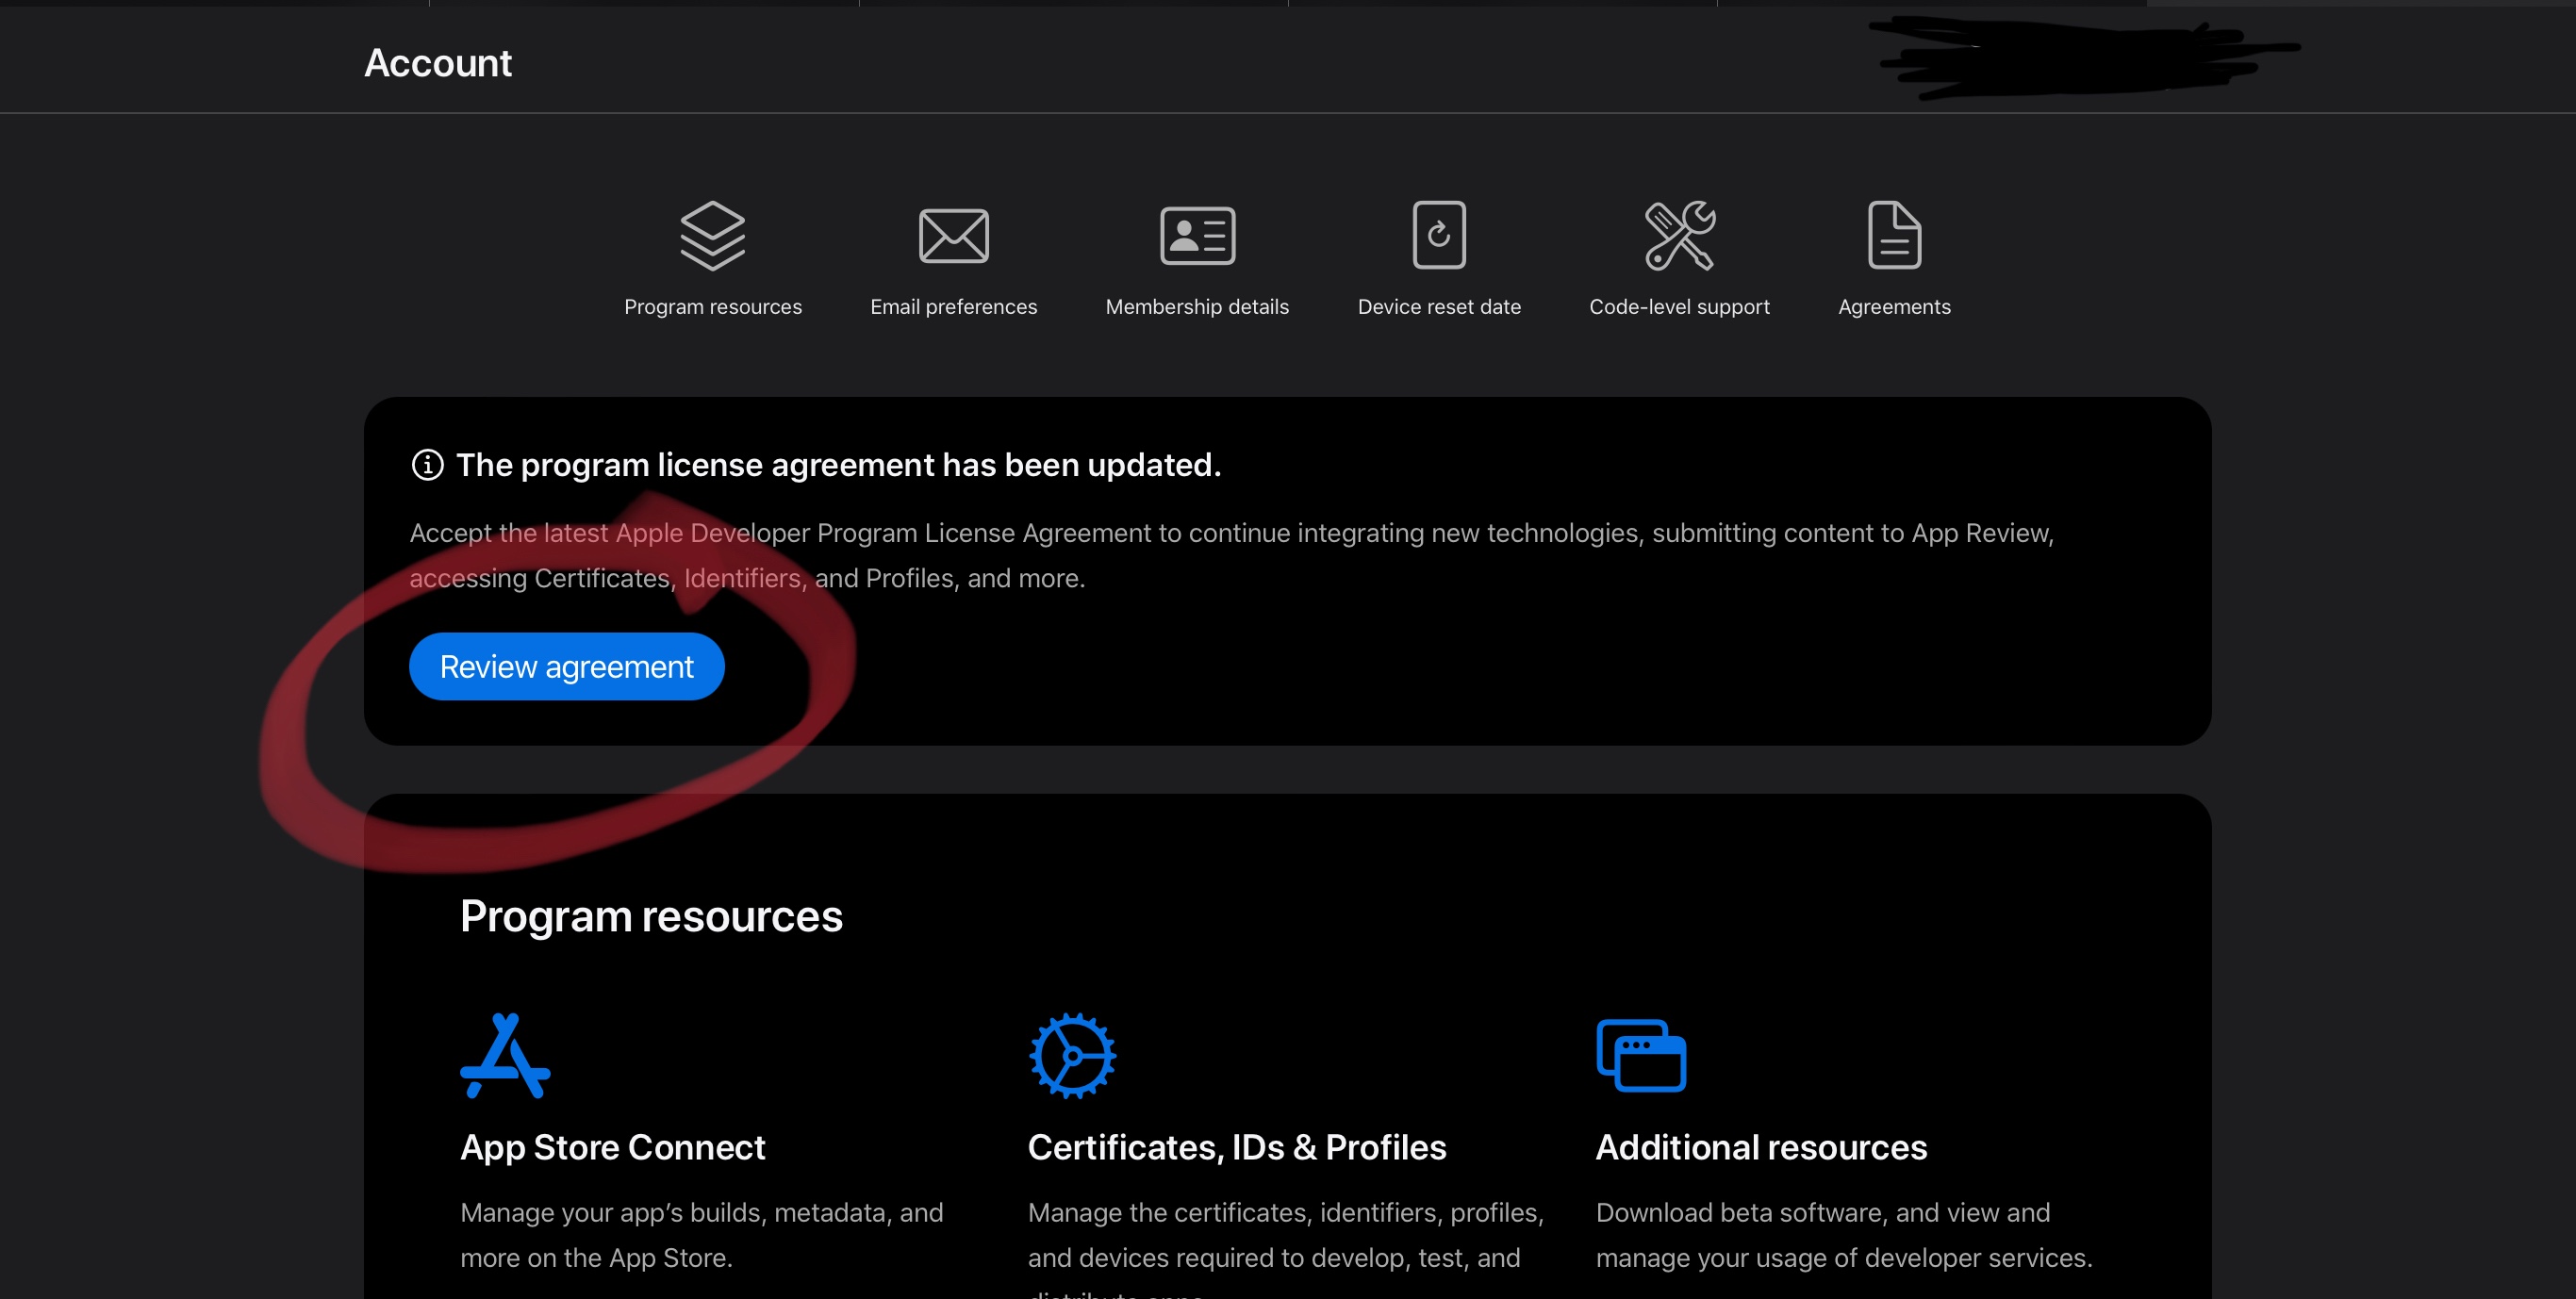Click the Membership details card icon
Viewport: 2576px width, 1299px height.
click(x=1197, y=236)
